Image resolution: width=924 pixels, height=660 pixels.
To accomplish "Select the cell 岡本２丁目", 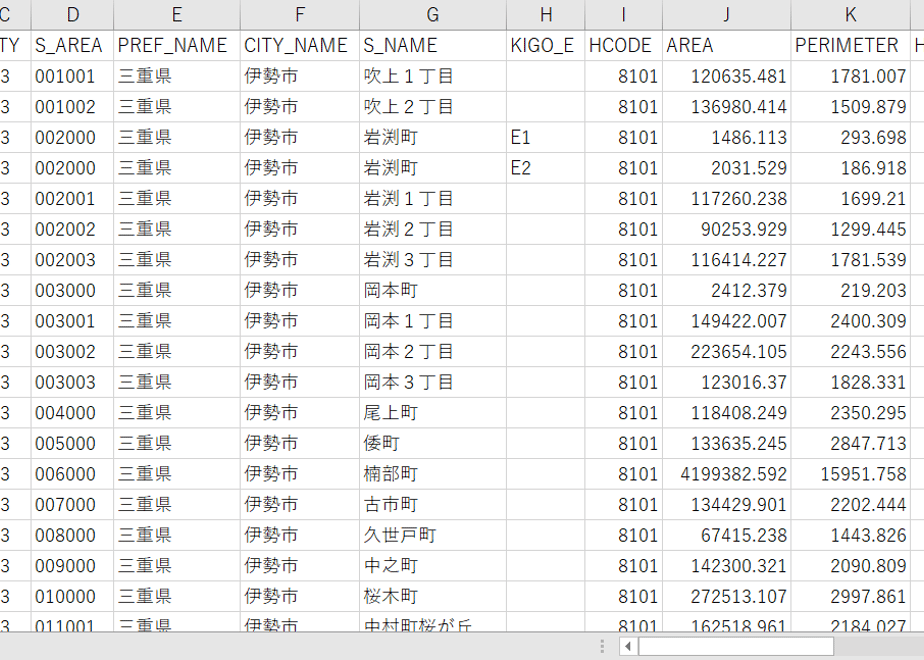I will 433,352.
